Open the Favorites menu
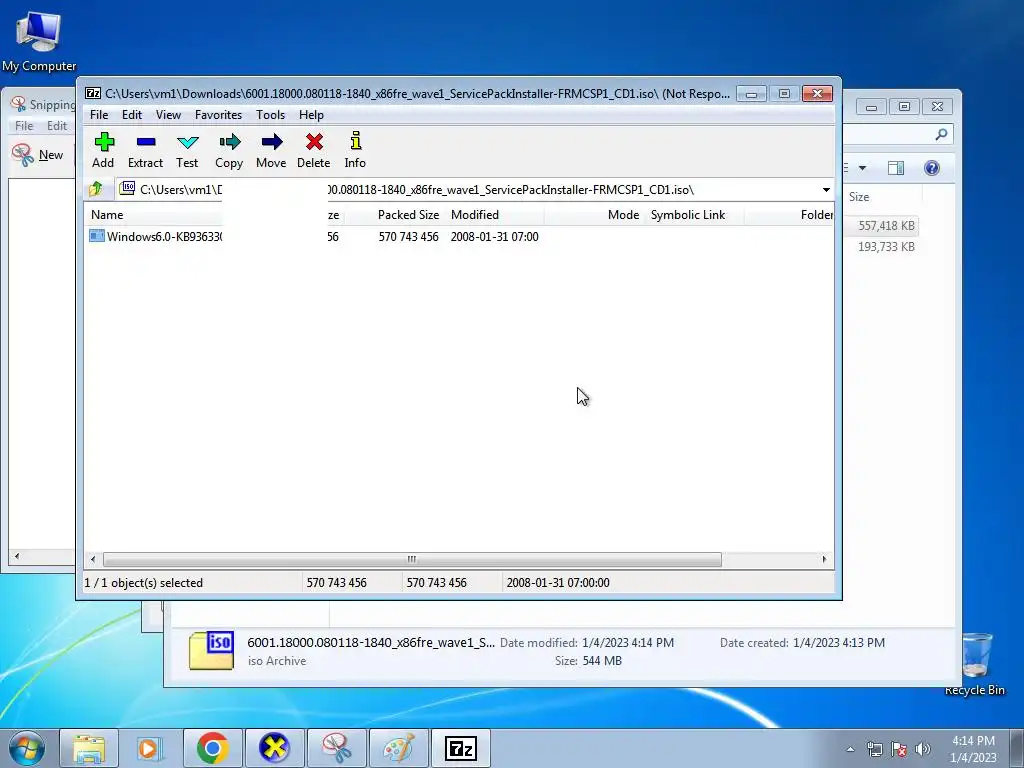Image resolution: width=1024 pixels, height=768 pixels. coord(218,114)
